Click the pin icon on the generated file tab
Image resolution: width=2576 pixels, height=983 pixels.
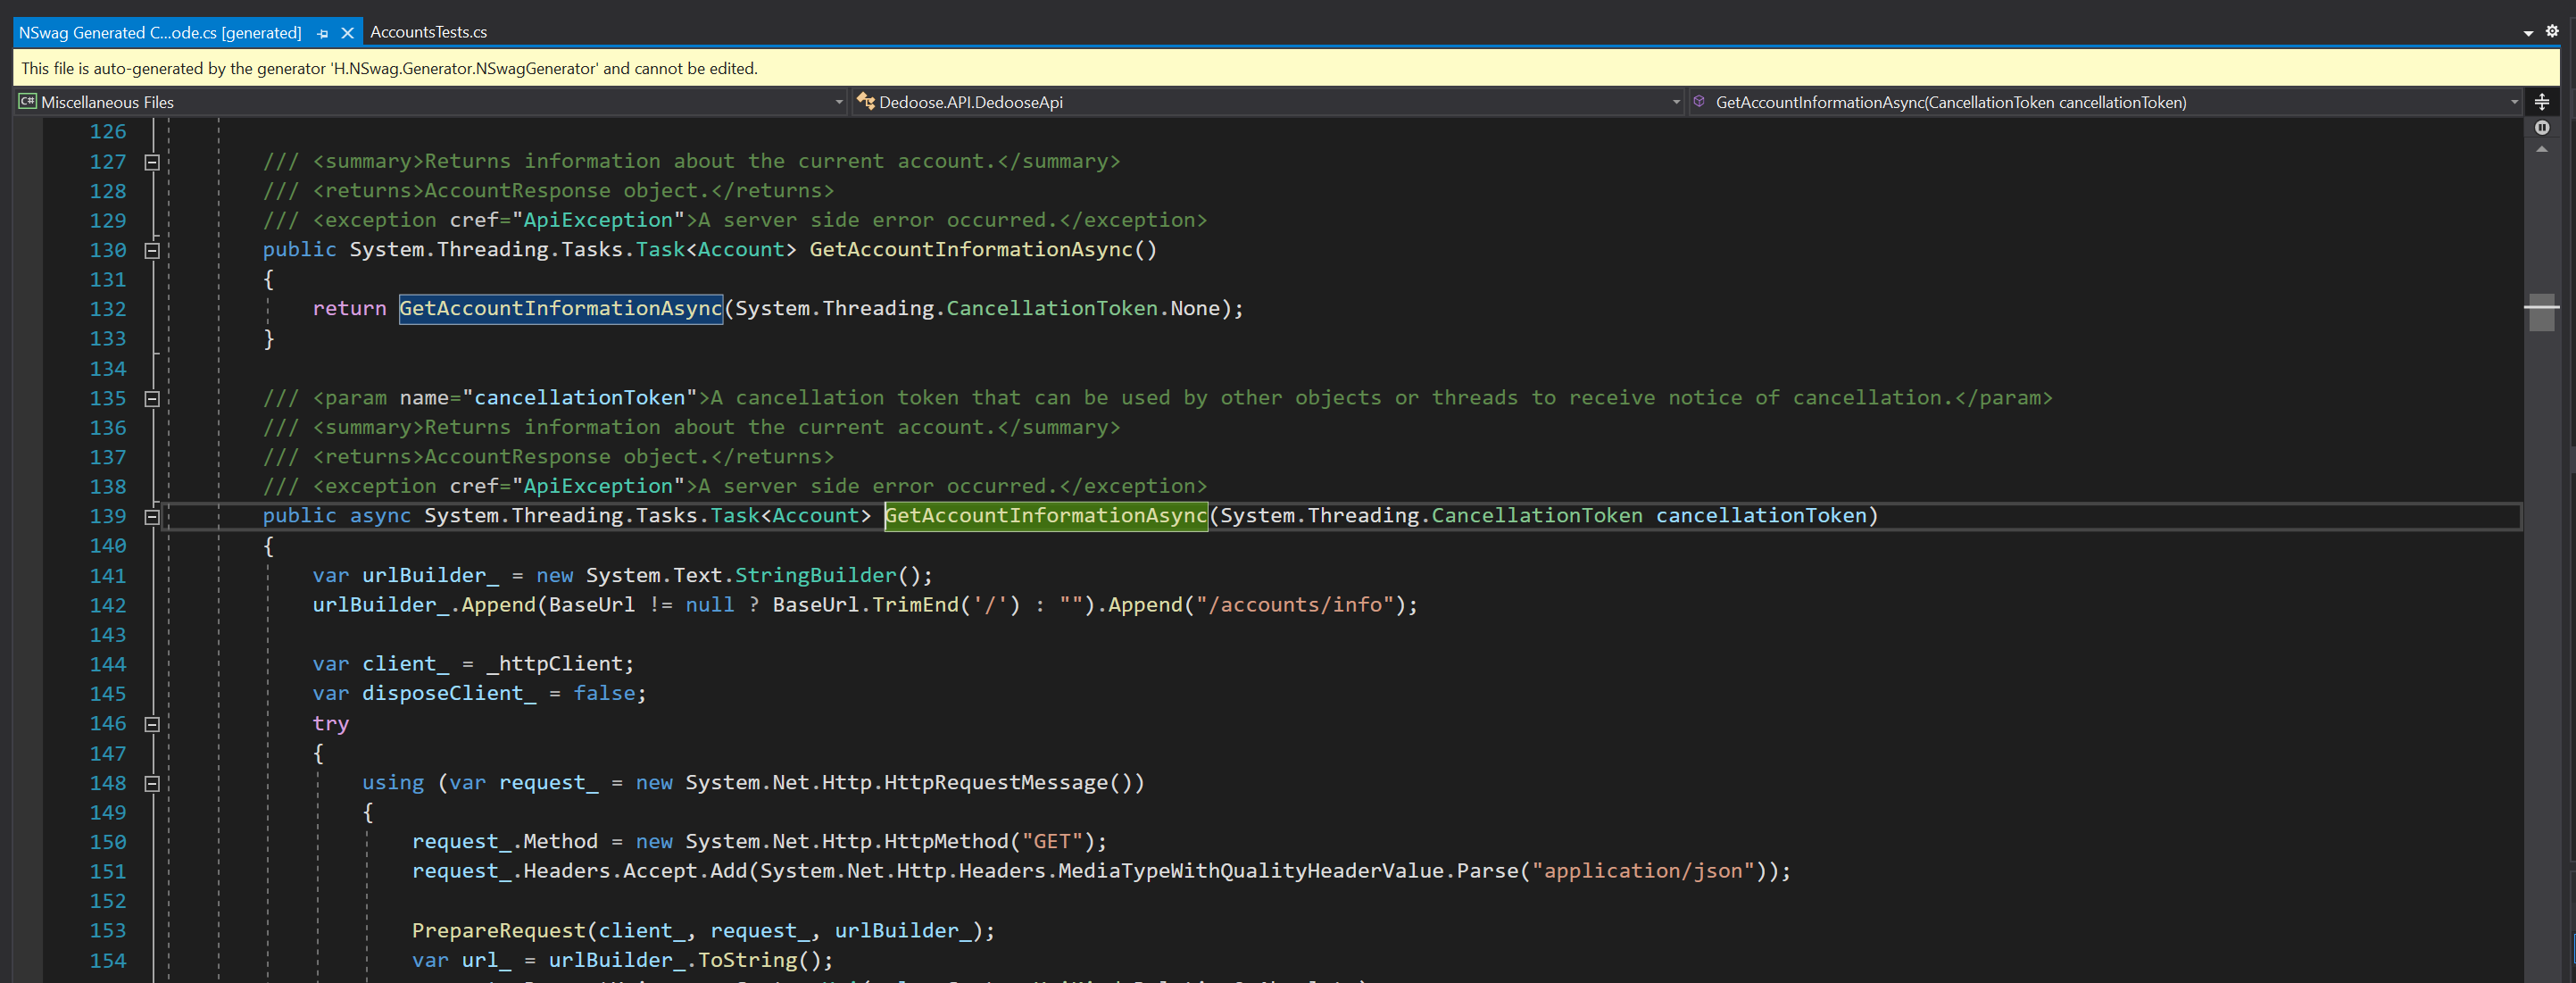[321, 32]
